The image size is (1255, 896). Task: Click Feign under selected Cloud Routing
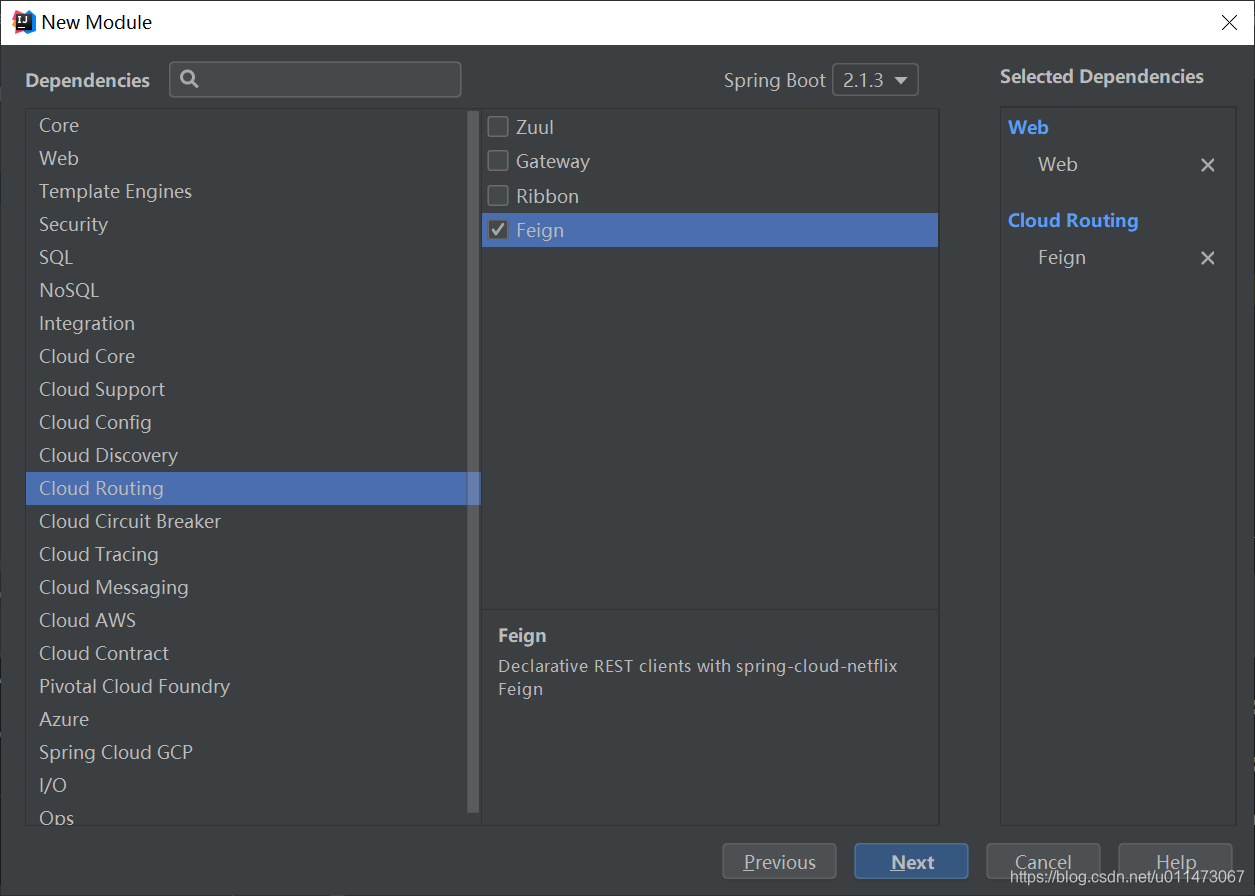pos(1061,258)
